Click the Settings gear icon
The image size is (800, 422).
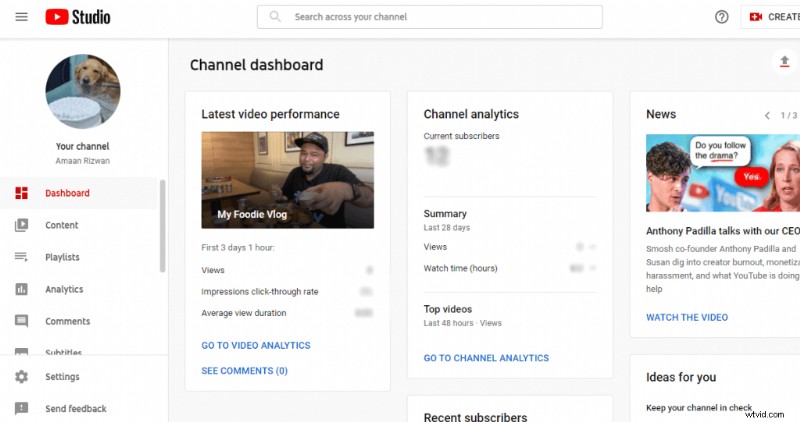(21, 377)
